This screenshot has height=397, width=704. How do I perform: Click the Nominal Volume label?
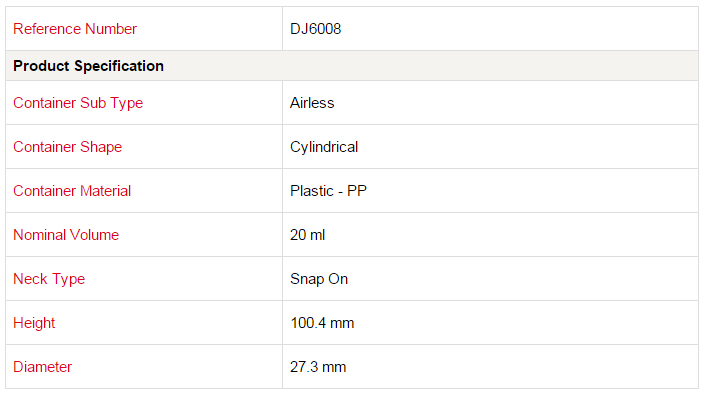pyautogui.click(x=66, y=235)
